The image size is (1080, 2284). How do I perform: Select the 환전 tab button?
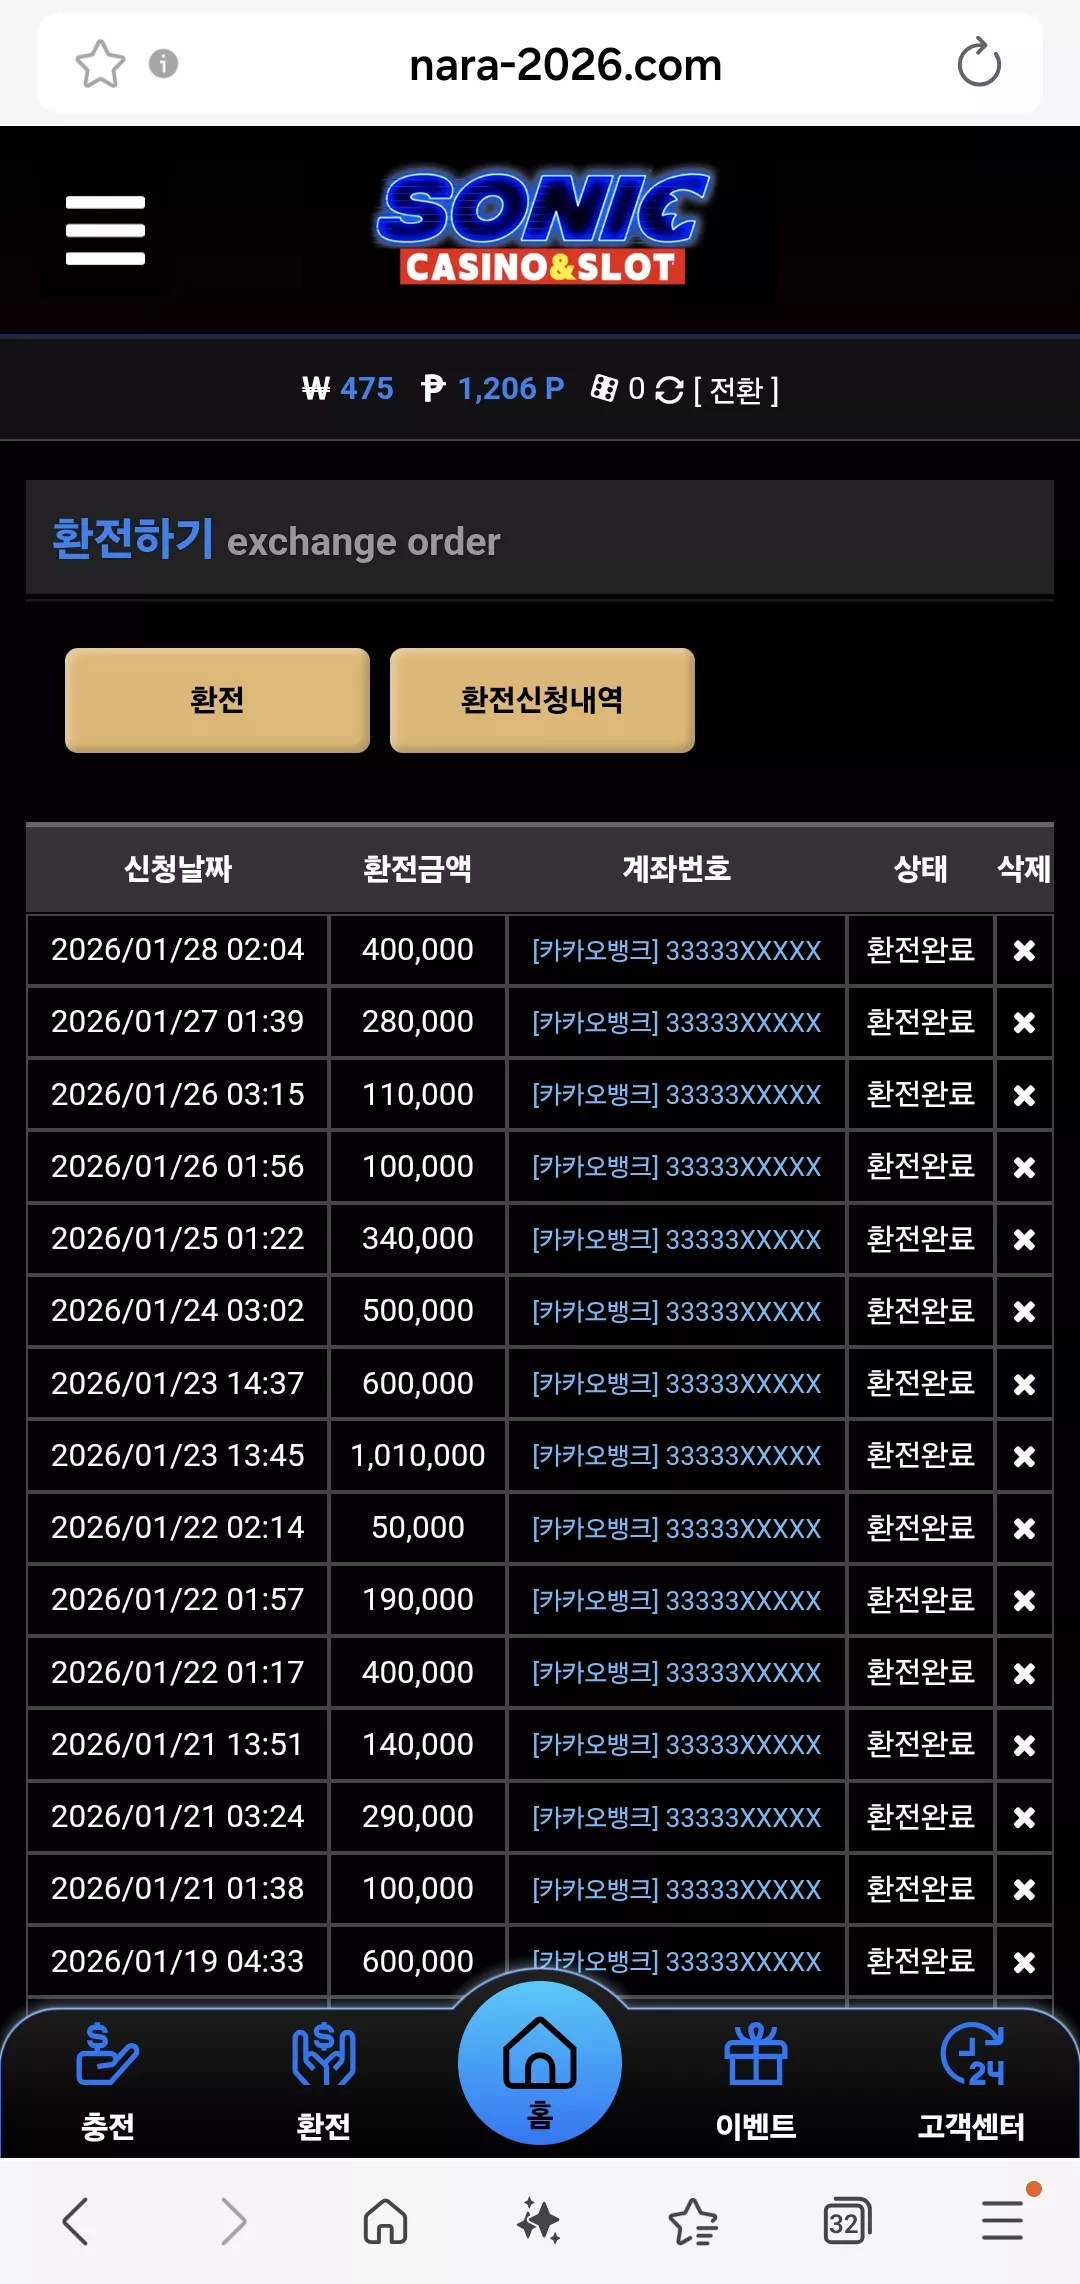click(217, 700)
